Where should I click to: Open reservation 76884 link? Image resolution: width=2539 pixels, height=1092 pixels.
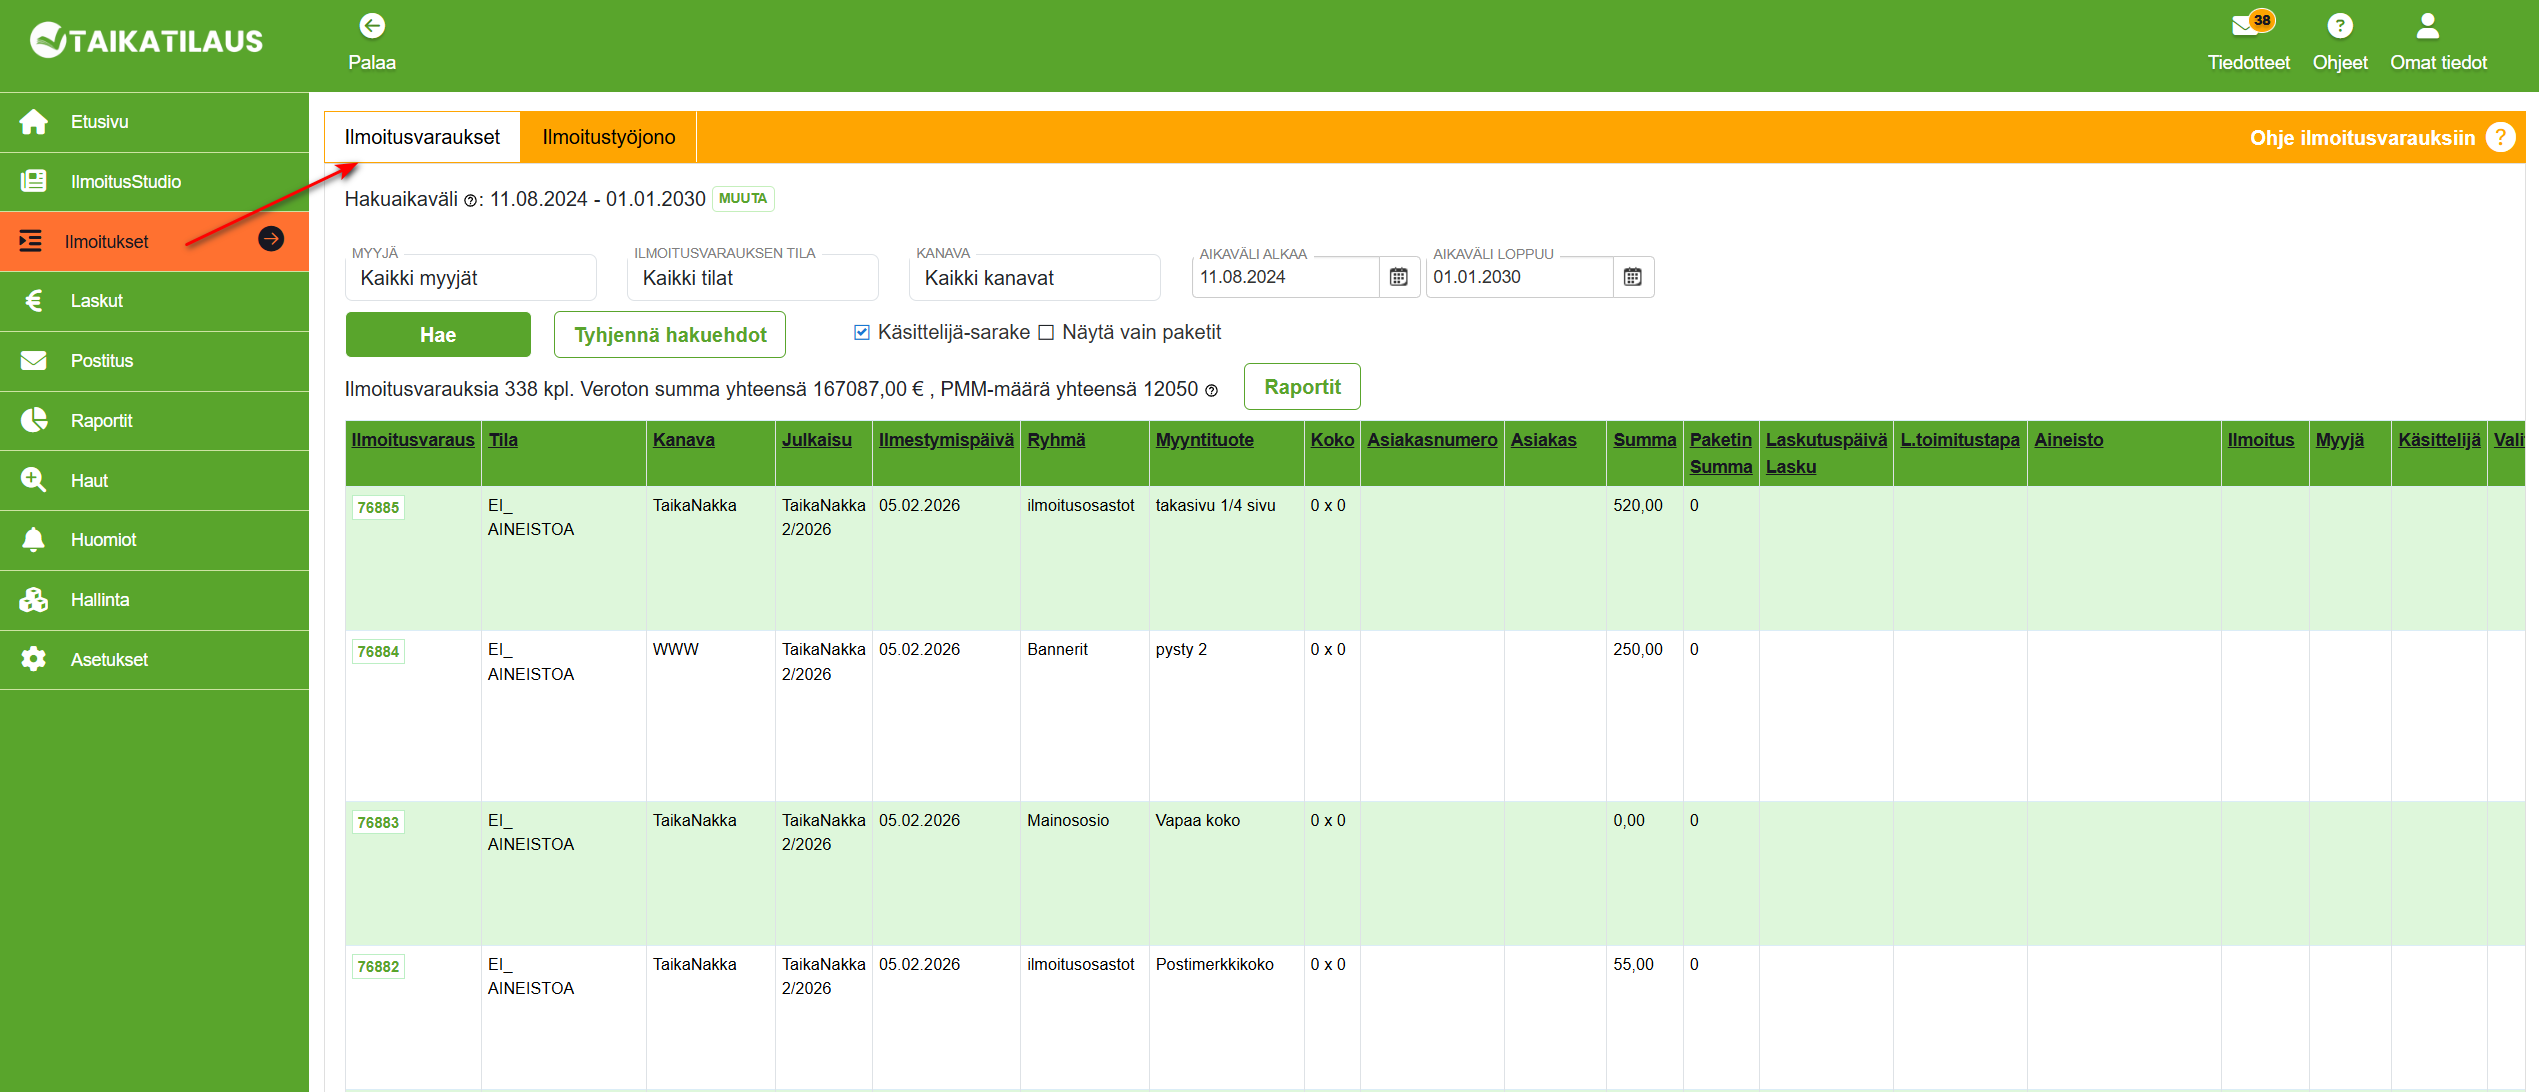[x=378, y=652]
